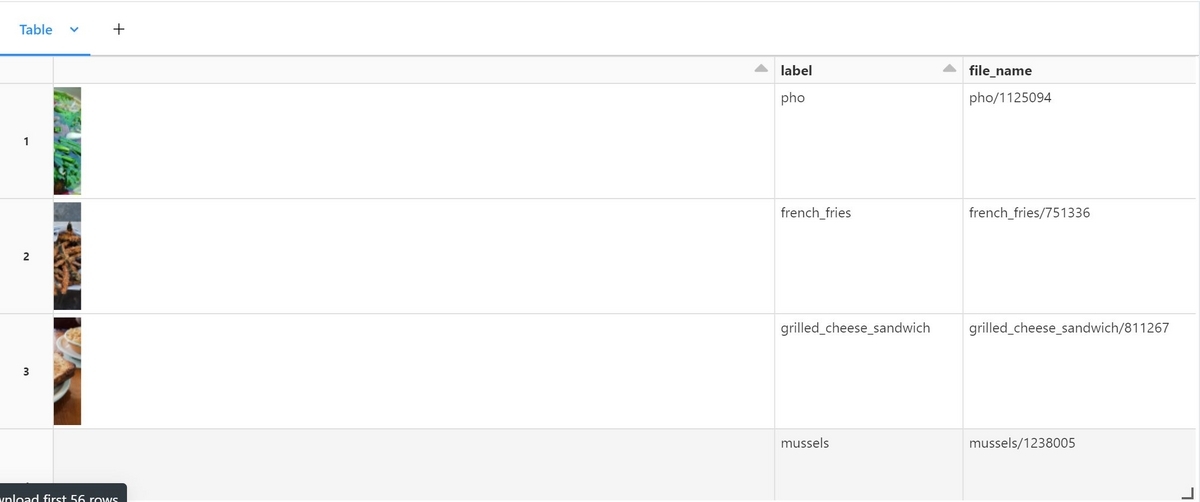
Task: Click the grilled_cheese_sandwich label cell
Action: point(868,371)
